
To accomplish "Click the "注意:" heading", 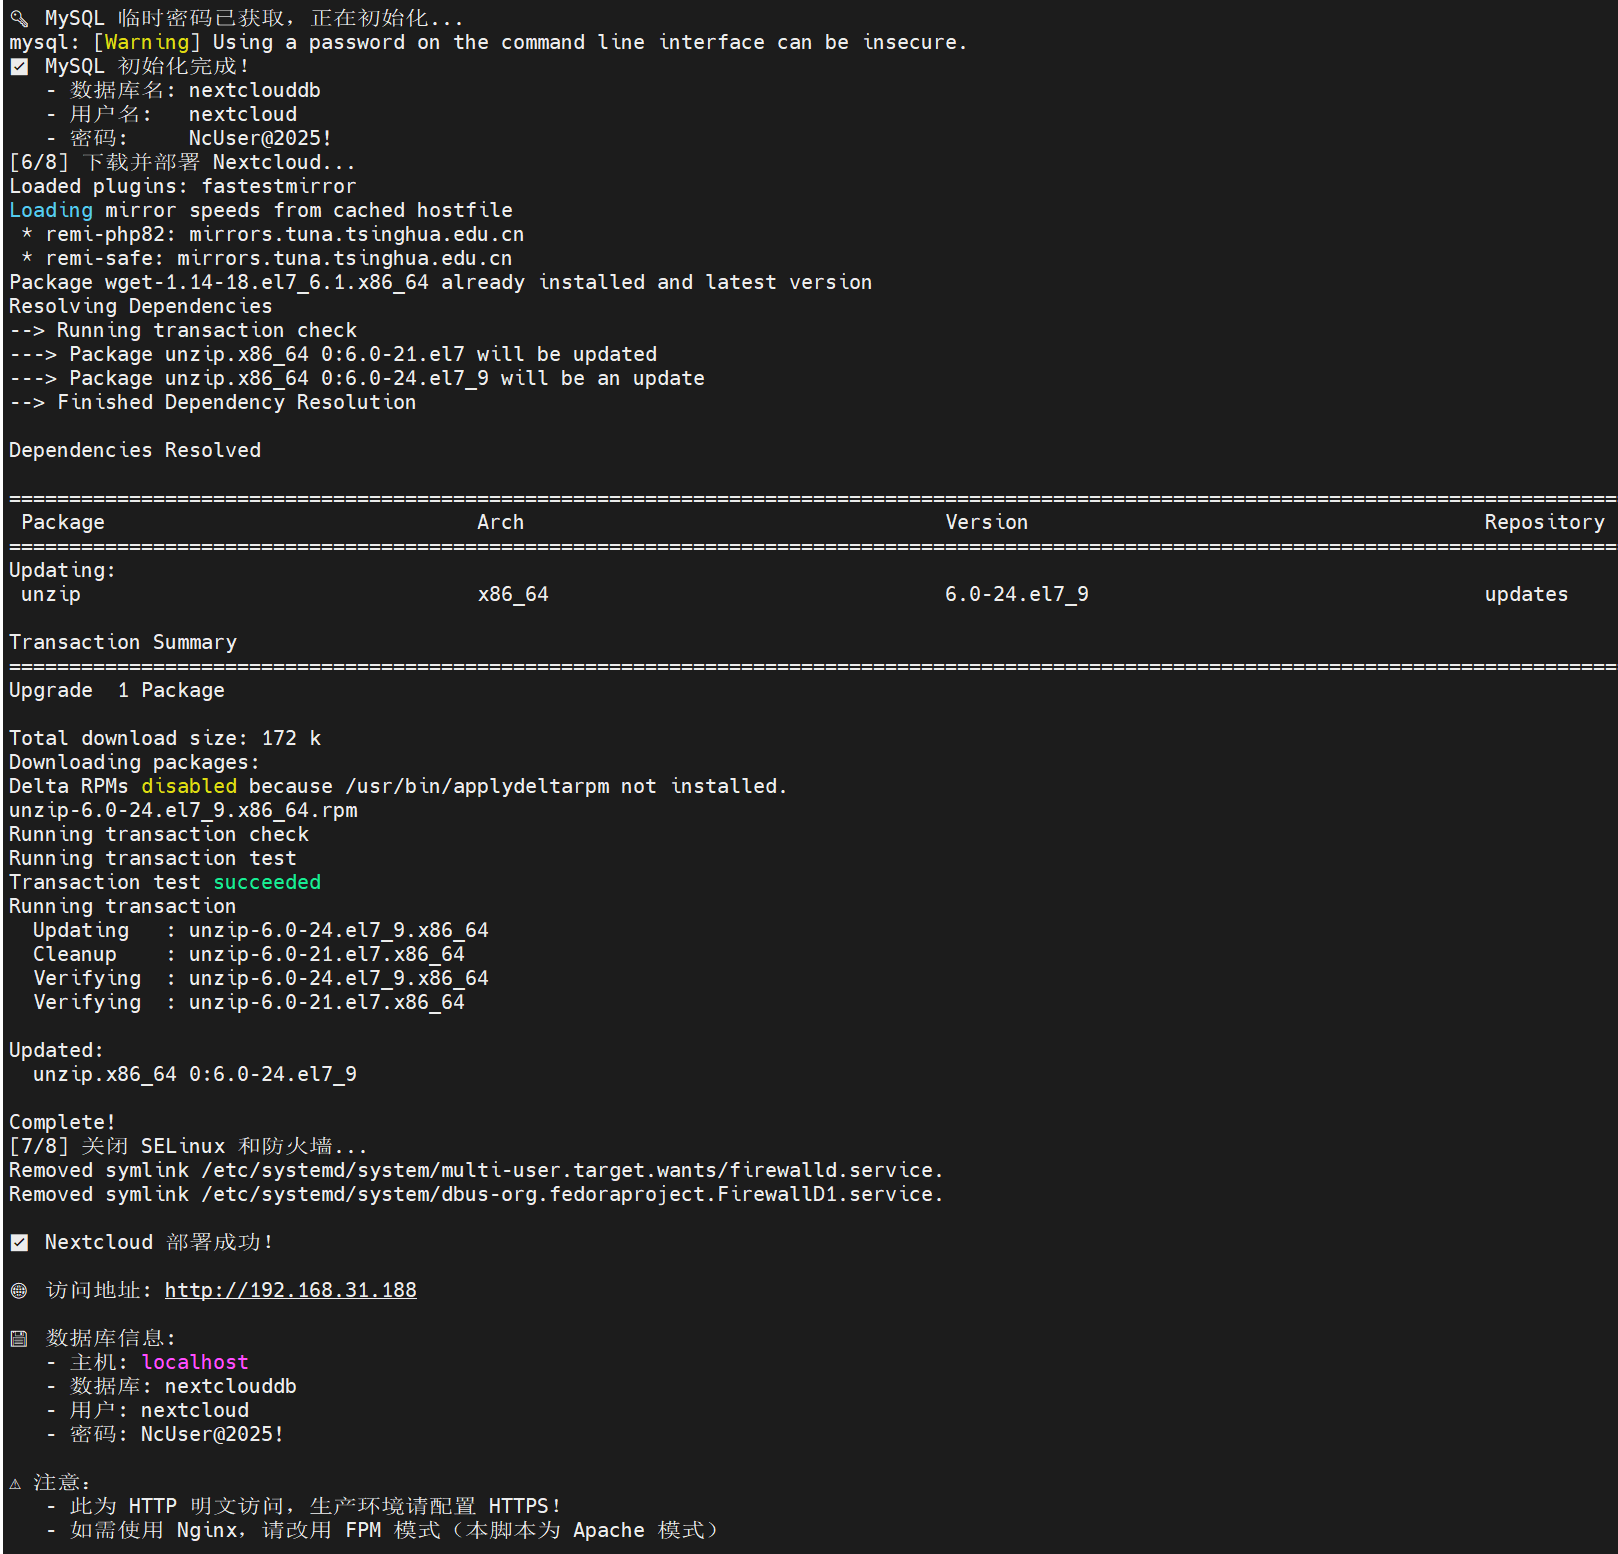I will pos(63,1482).
